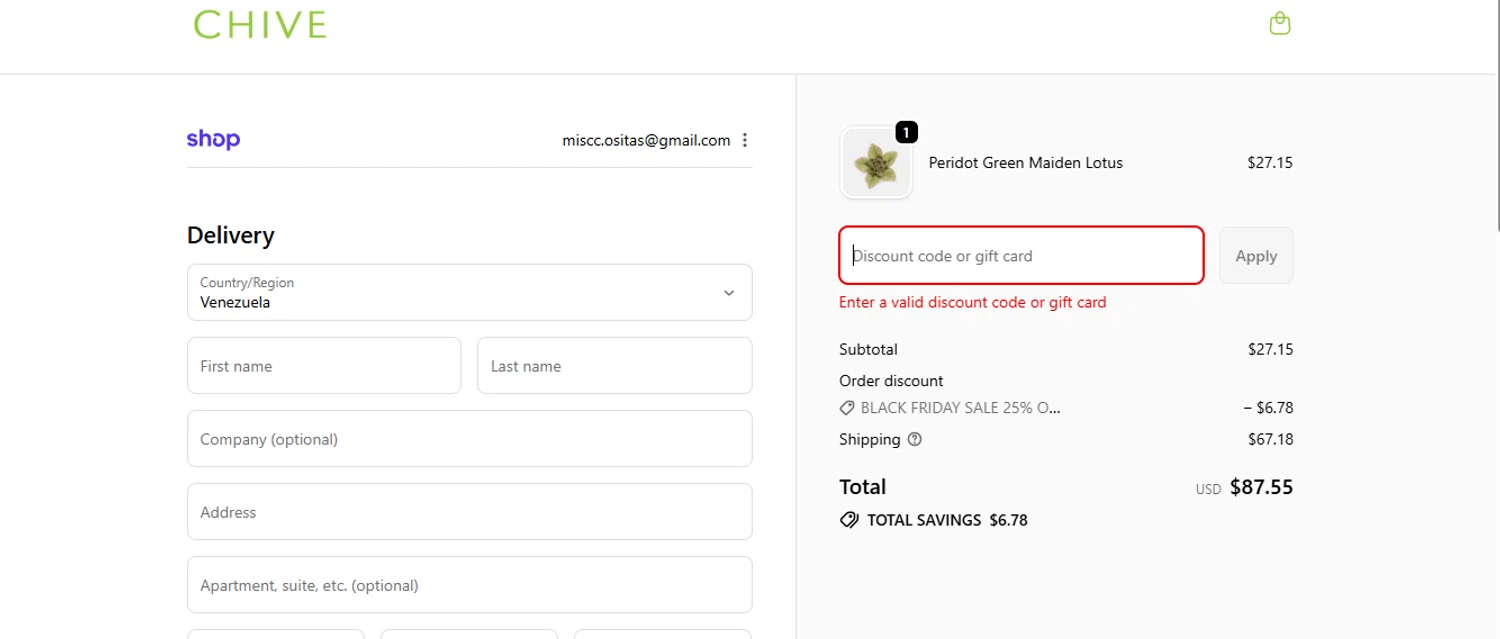
Task: Click the discount amount − $6.78
Action: point(1268,408)
